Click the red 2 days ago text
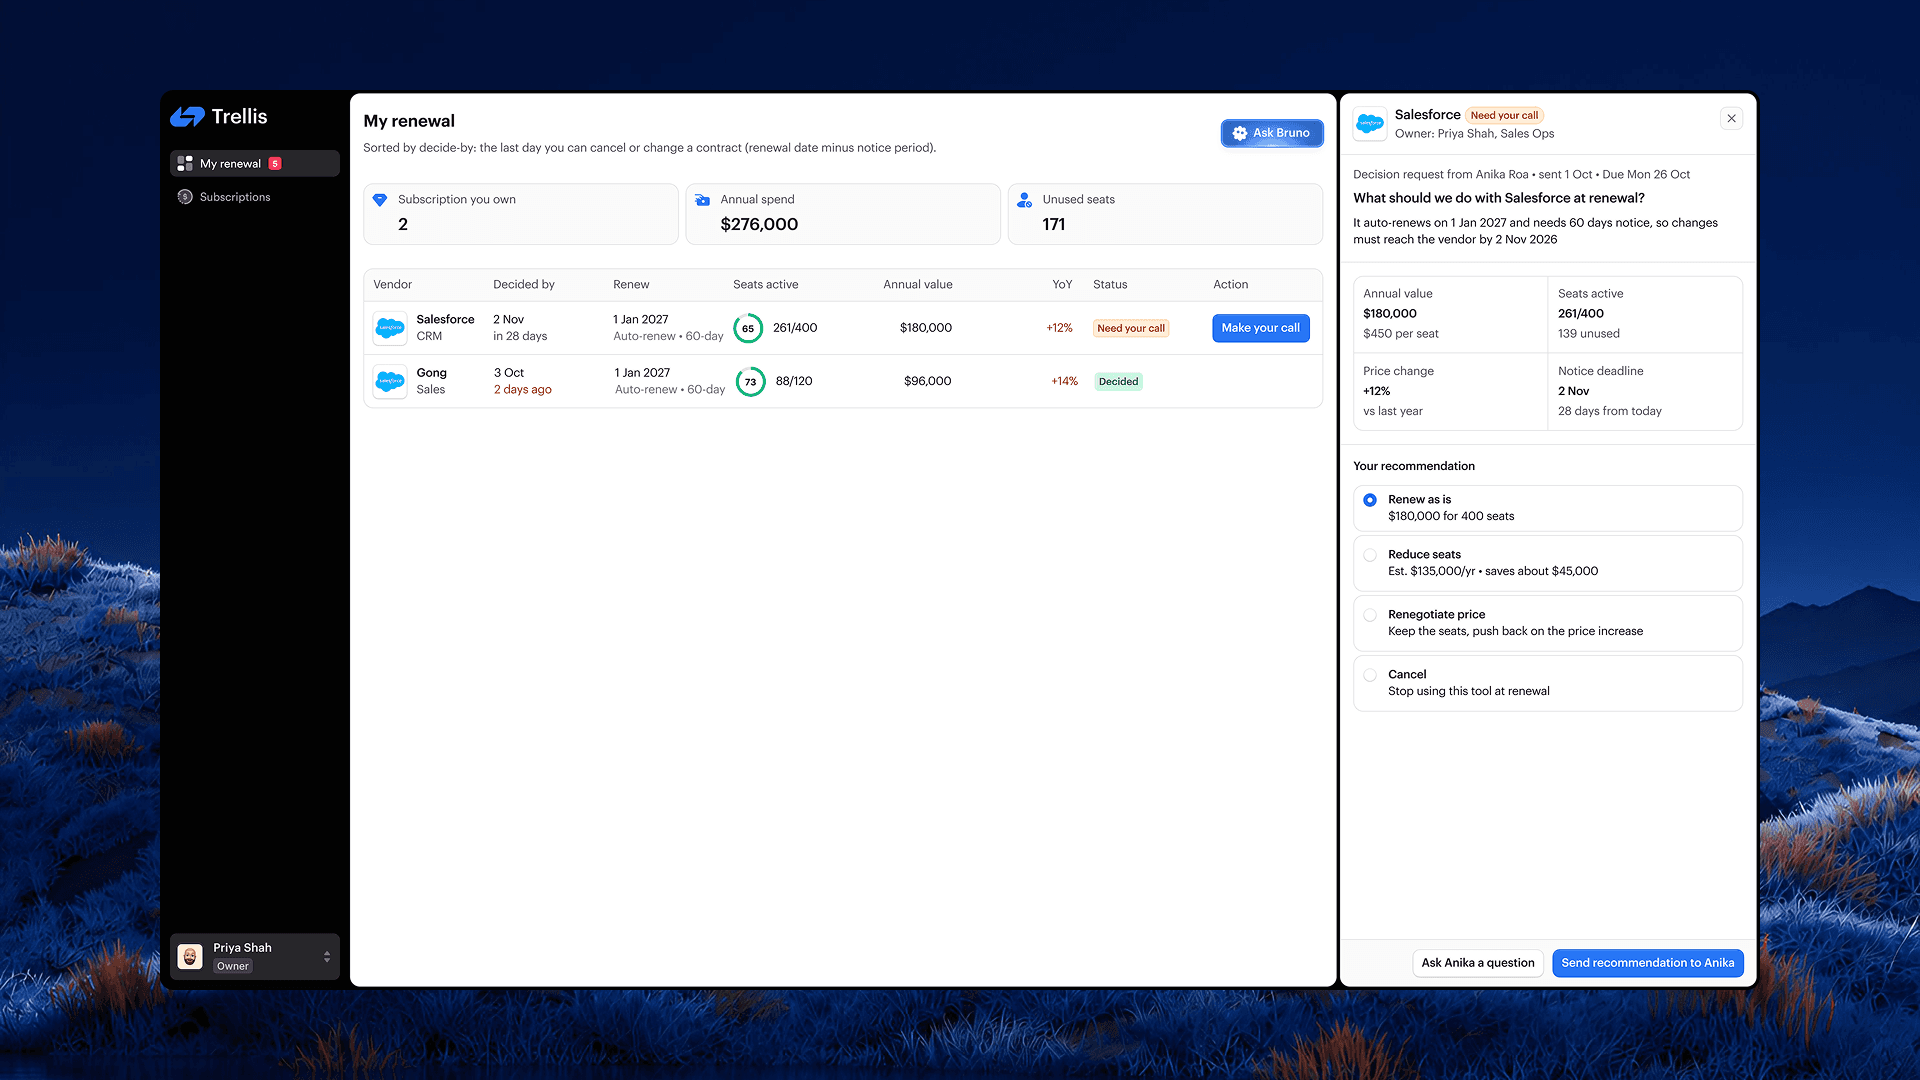The height and width of the screenshot is (1080, 1920). pyautogui.click(x=523, y=390)
